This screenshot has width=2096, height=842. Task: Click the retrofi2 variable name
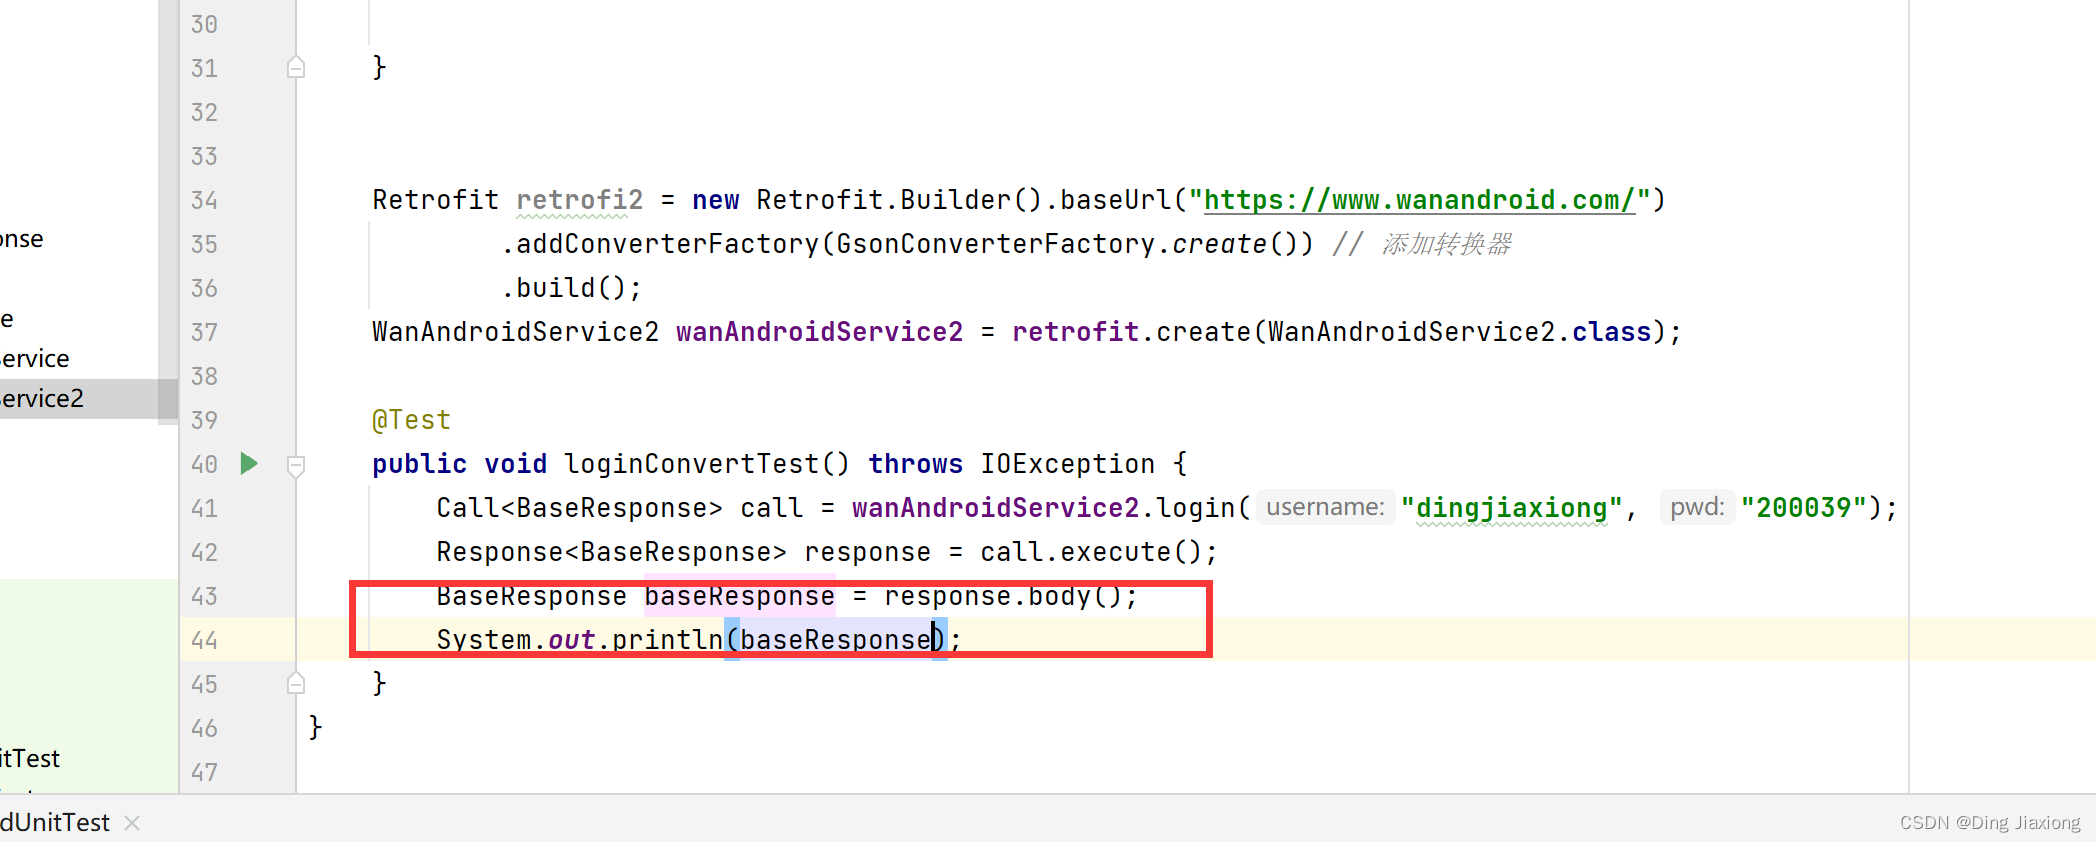pyautogui.click(x=580, y=200)
